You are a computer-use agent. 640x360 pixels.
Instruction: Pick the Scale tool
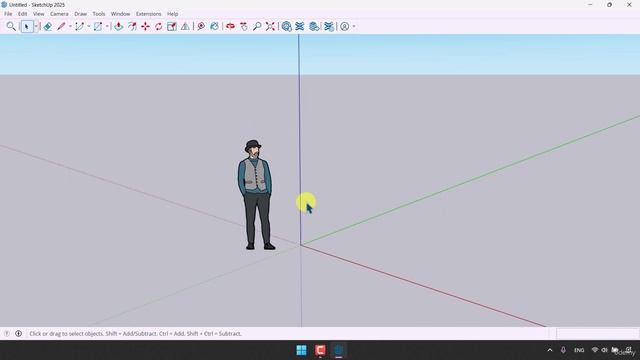pyautogui.click(x=172, y=27)
